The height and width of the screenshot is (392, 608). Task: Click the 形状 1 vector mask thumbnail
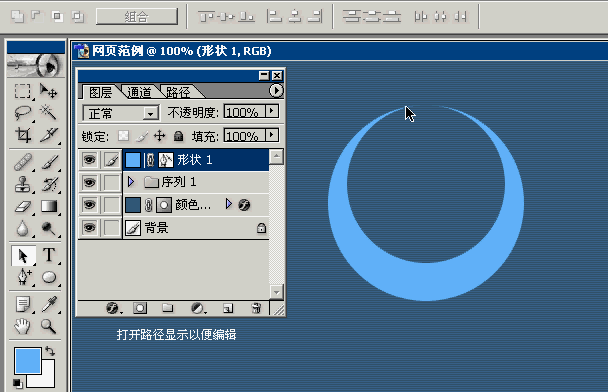[166, 160]
